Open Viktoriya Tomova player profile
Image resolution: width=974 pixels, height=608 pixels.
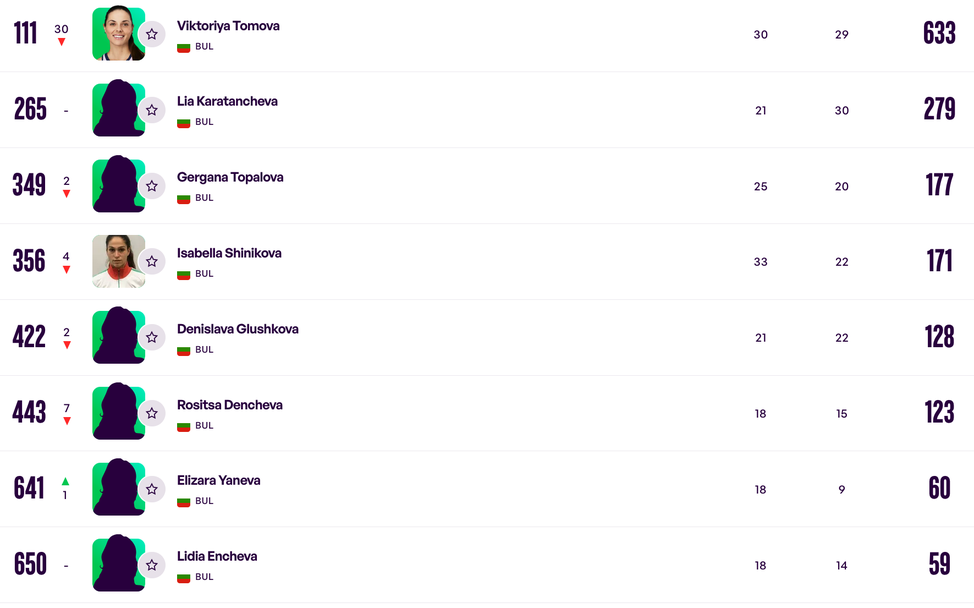pos(228,26)
